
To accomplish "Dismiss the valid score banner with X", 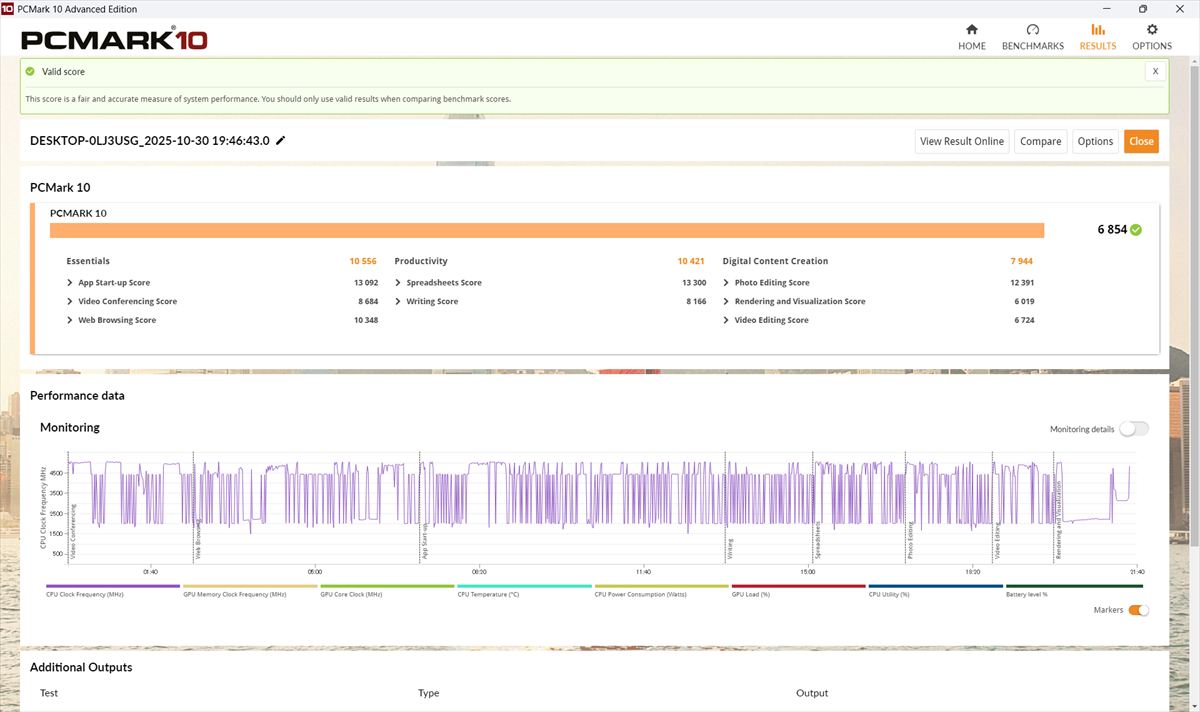I will click(1155, 72).
